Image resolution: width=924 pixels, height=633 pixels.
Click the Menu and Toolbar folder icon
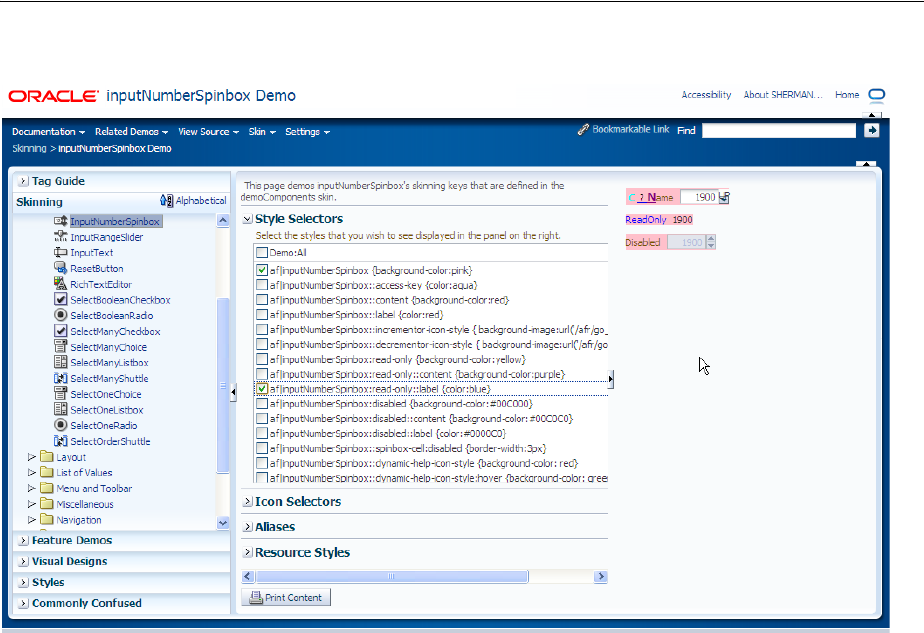pos(47,488)
